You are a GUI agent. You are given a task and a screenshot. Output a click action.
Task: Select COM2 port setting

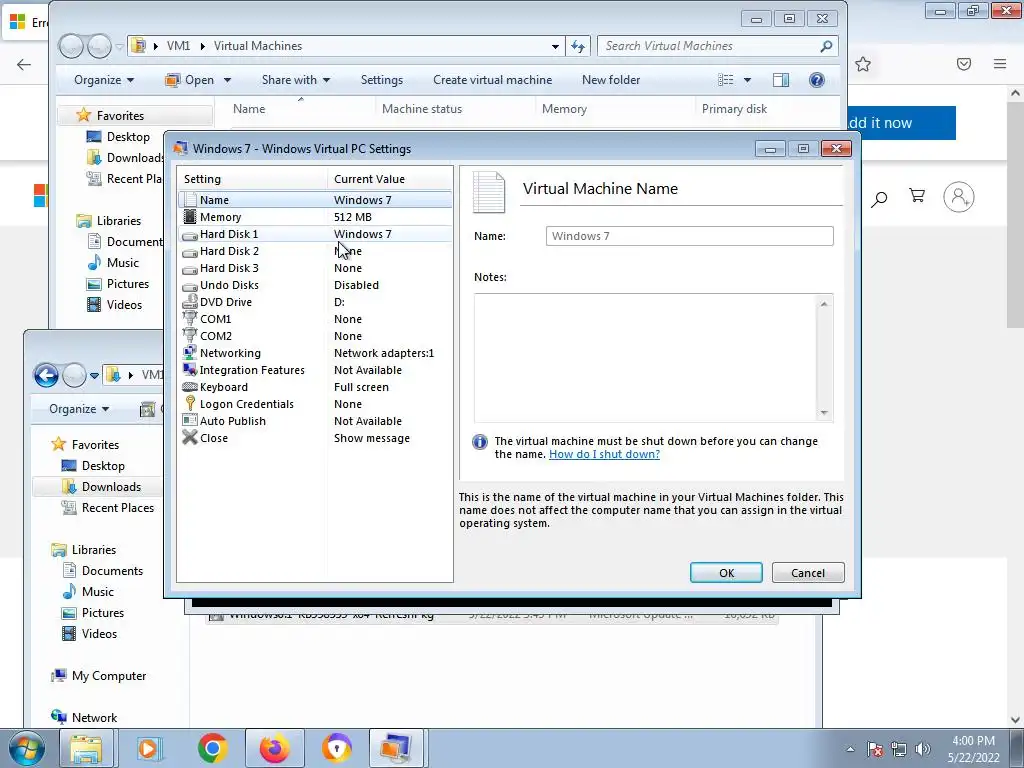(315, 336)
